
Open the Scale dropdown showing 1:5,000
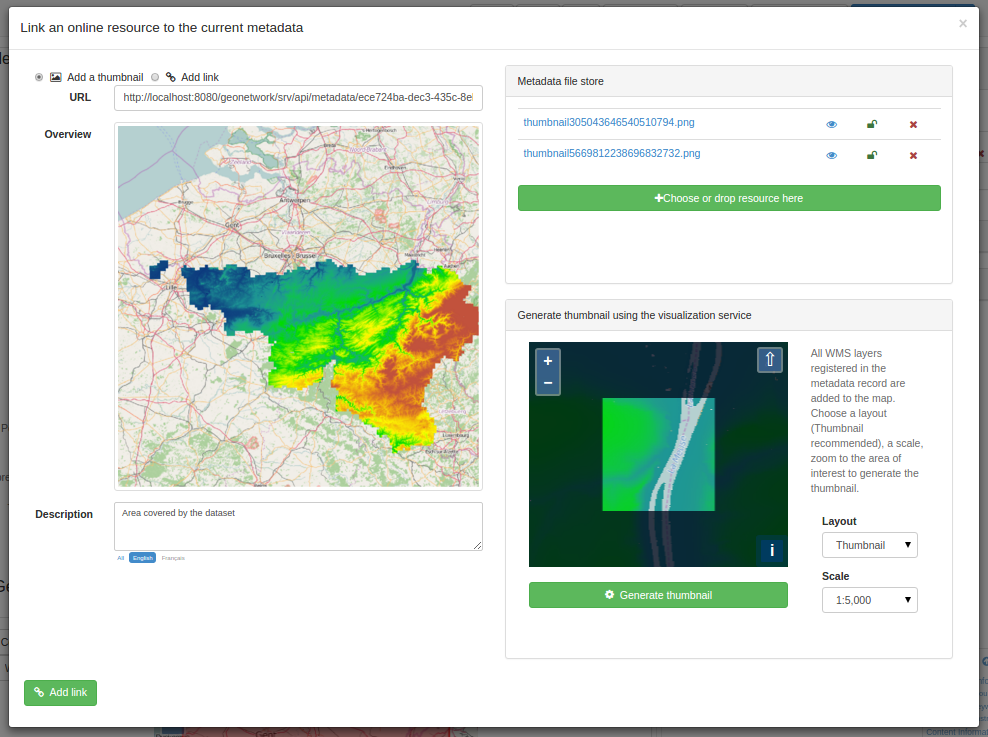(870, 600)
